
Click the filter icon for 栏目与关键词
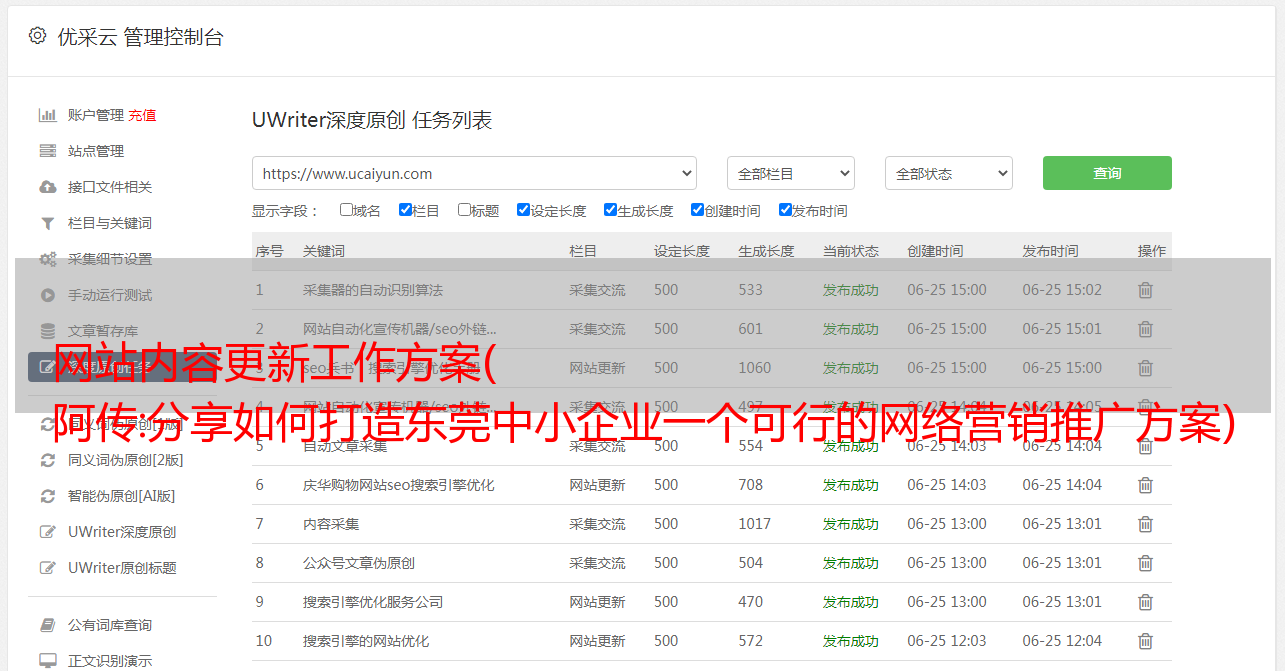point(47,223)
